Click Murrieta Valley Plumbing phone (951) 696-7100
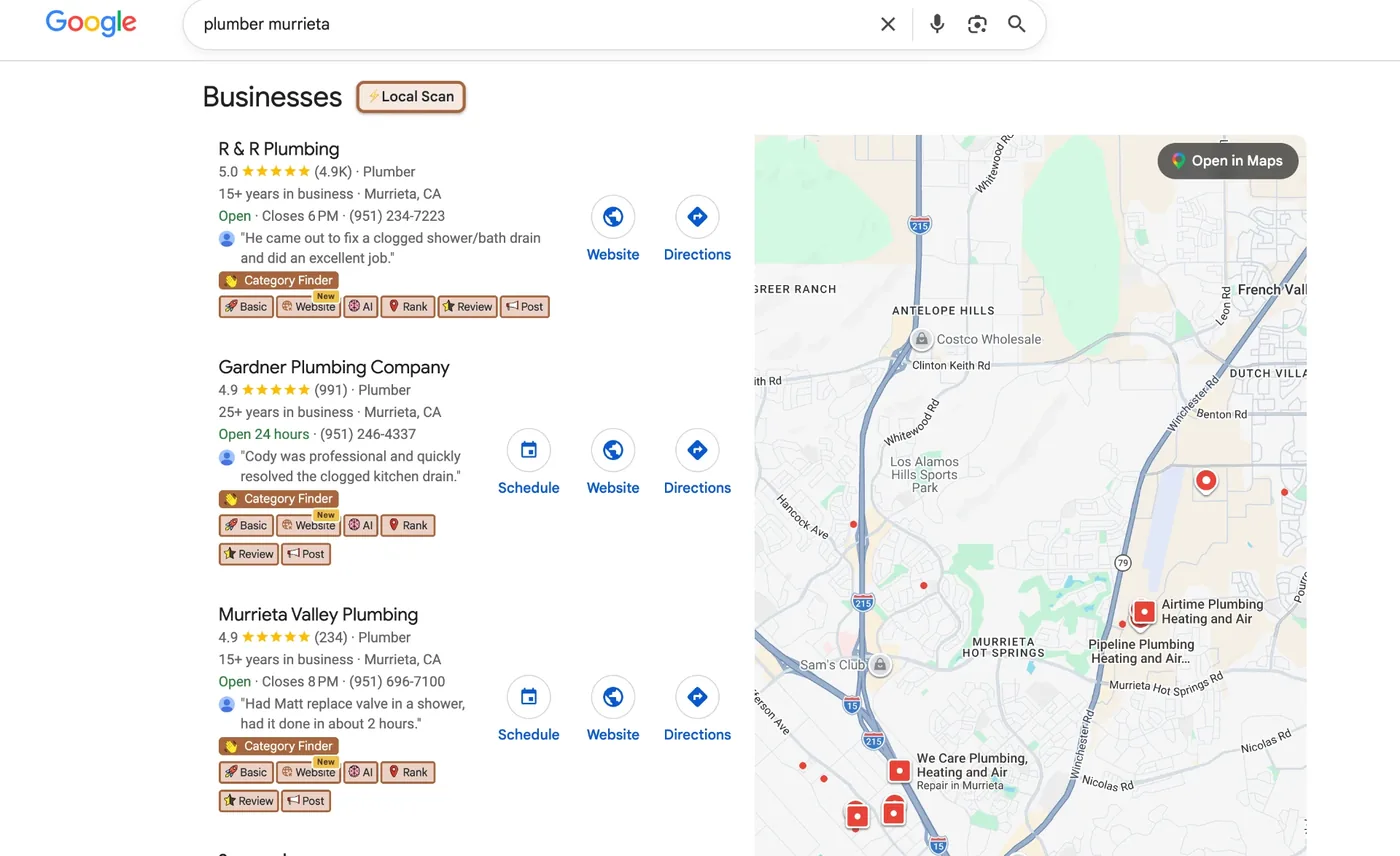Viewport: 1400px width, 856px height. tap(397, 681)
